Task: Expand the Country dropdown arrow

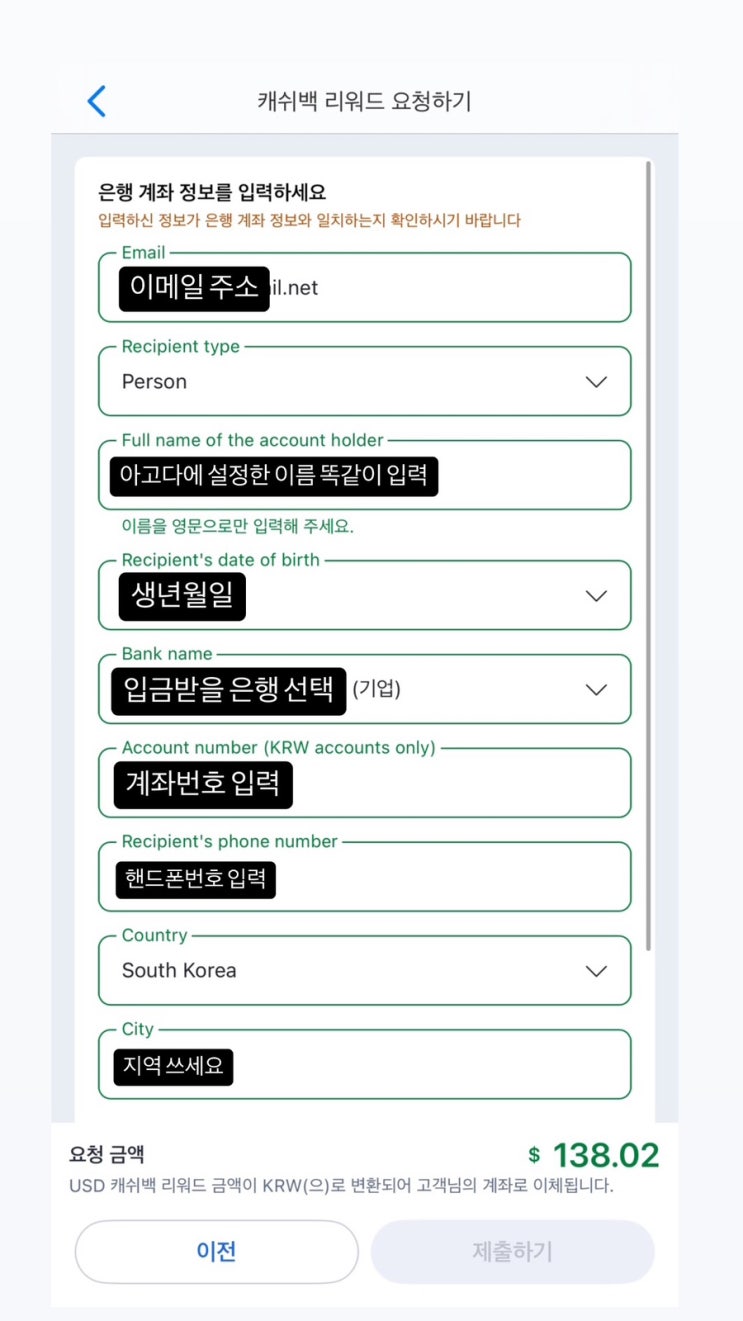Action: tap(596, 971)
